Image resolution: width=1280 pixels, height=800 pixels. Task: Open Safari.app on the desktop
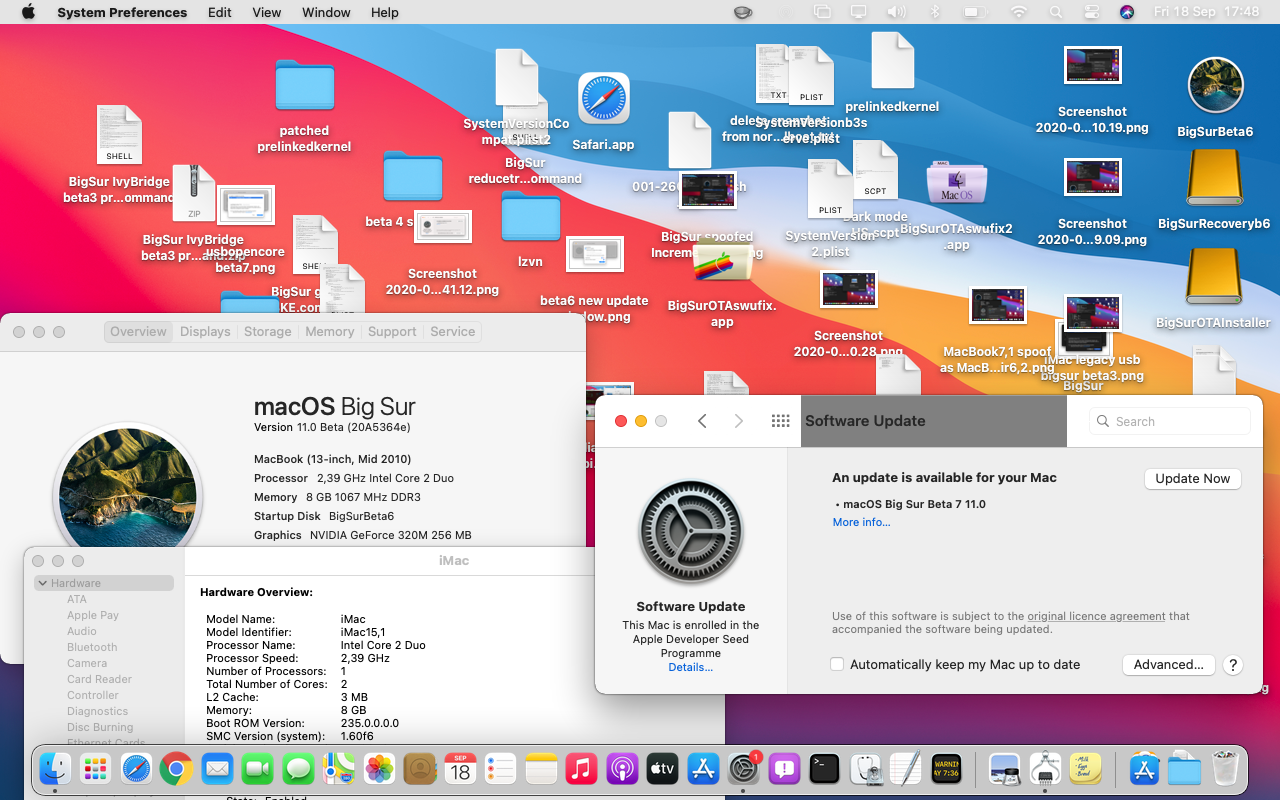(x=603, y=98)
